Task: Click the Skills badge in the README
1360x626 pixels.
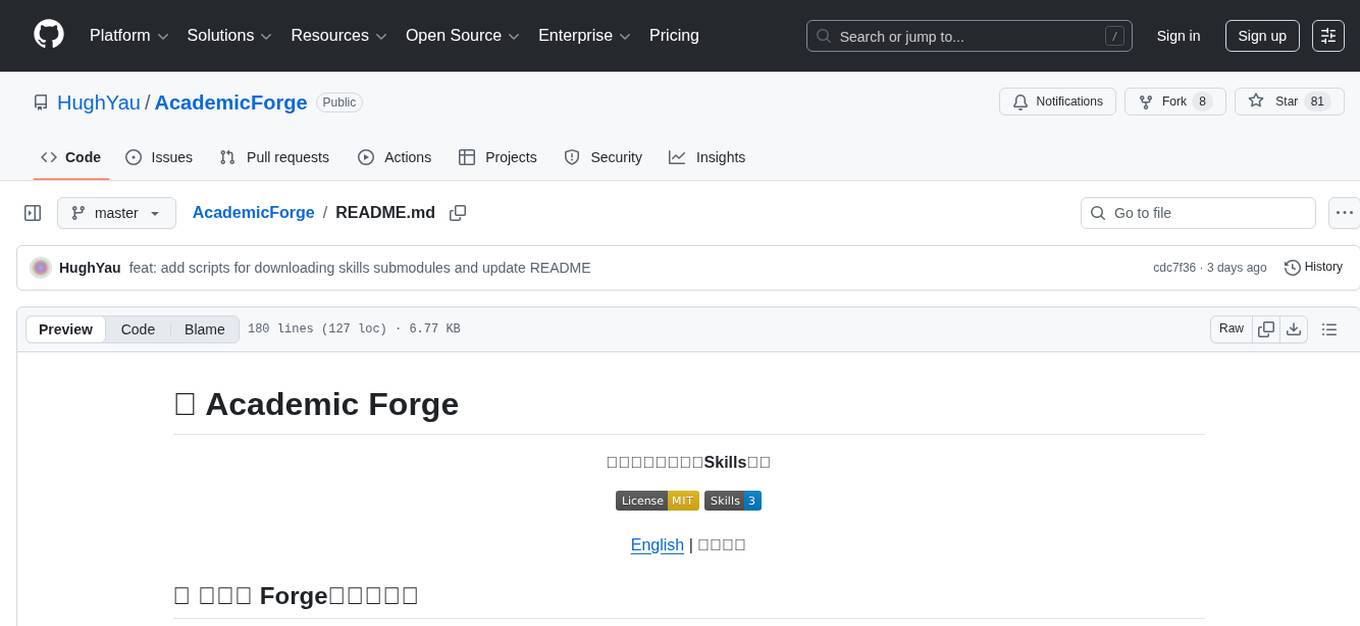Action: pyautogui.click(x=733, y=500)
